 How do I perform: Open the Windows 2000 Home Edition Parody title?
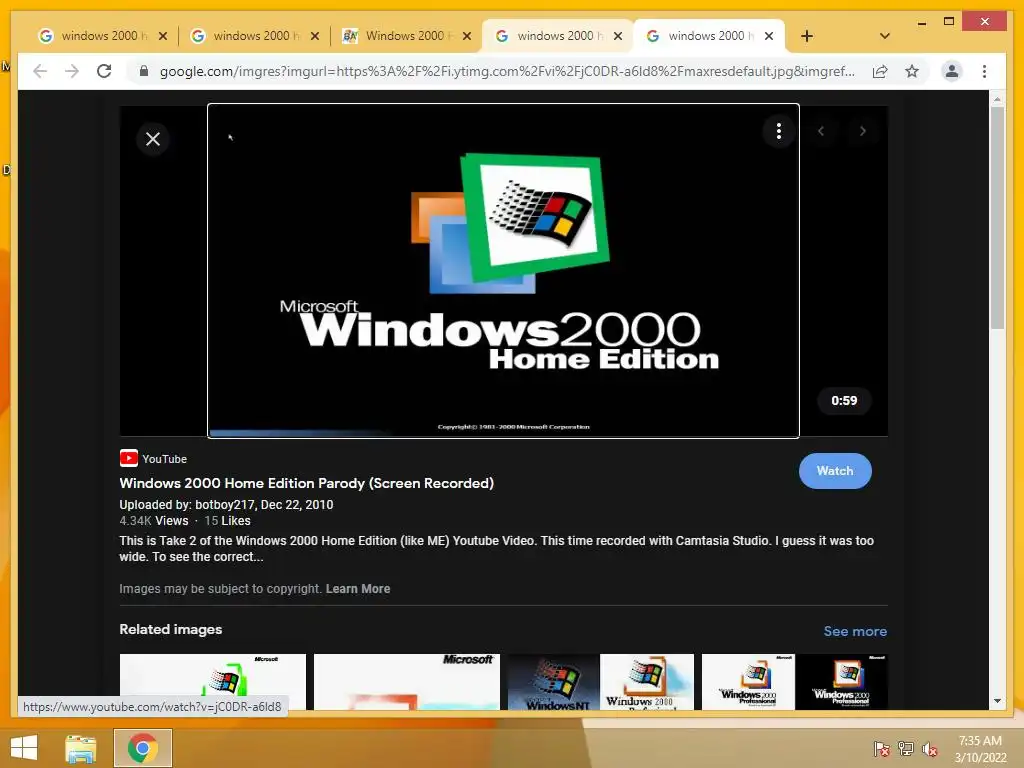click(306, 483)
